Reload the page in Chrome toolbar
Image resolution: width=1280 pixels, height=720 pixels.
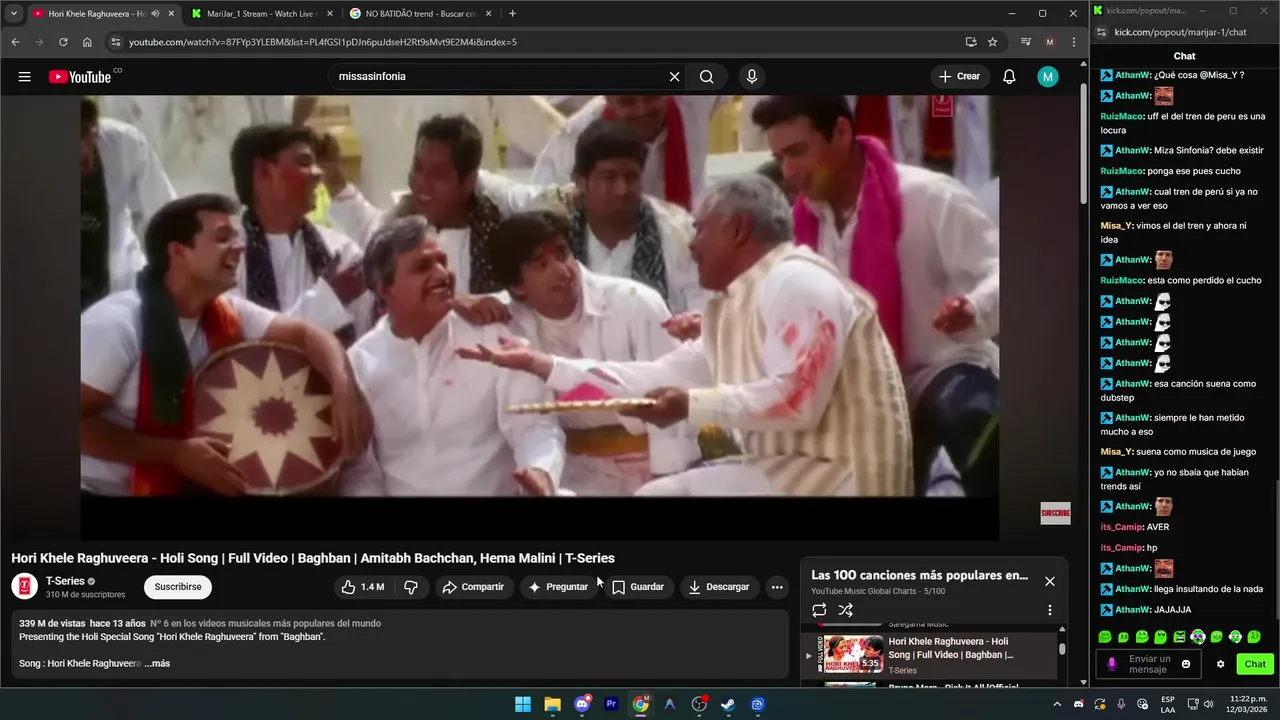tap(63, 42)
